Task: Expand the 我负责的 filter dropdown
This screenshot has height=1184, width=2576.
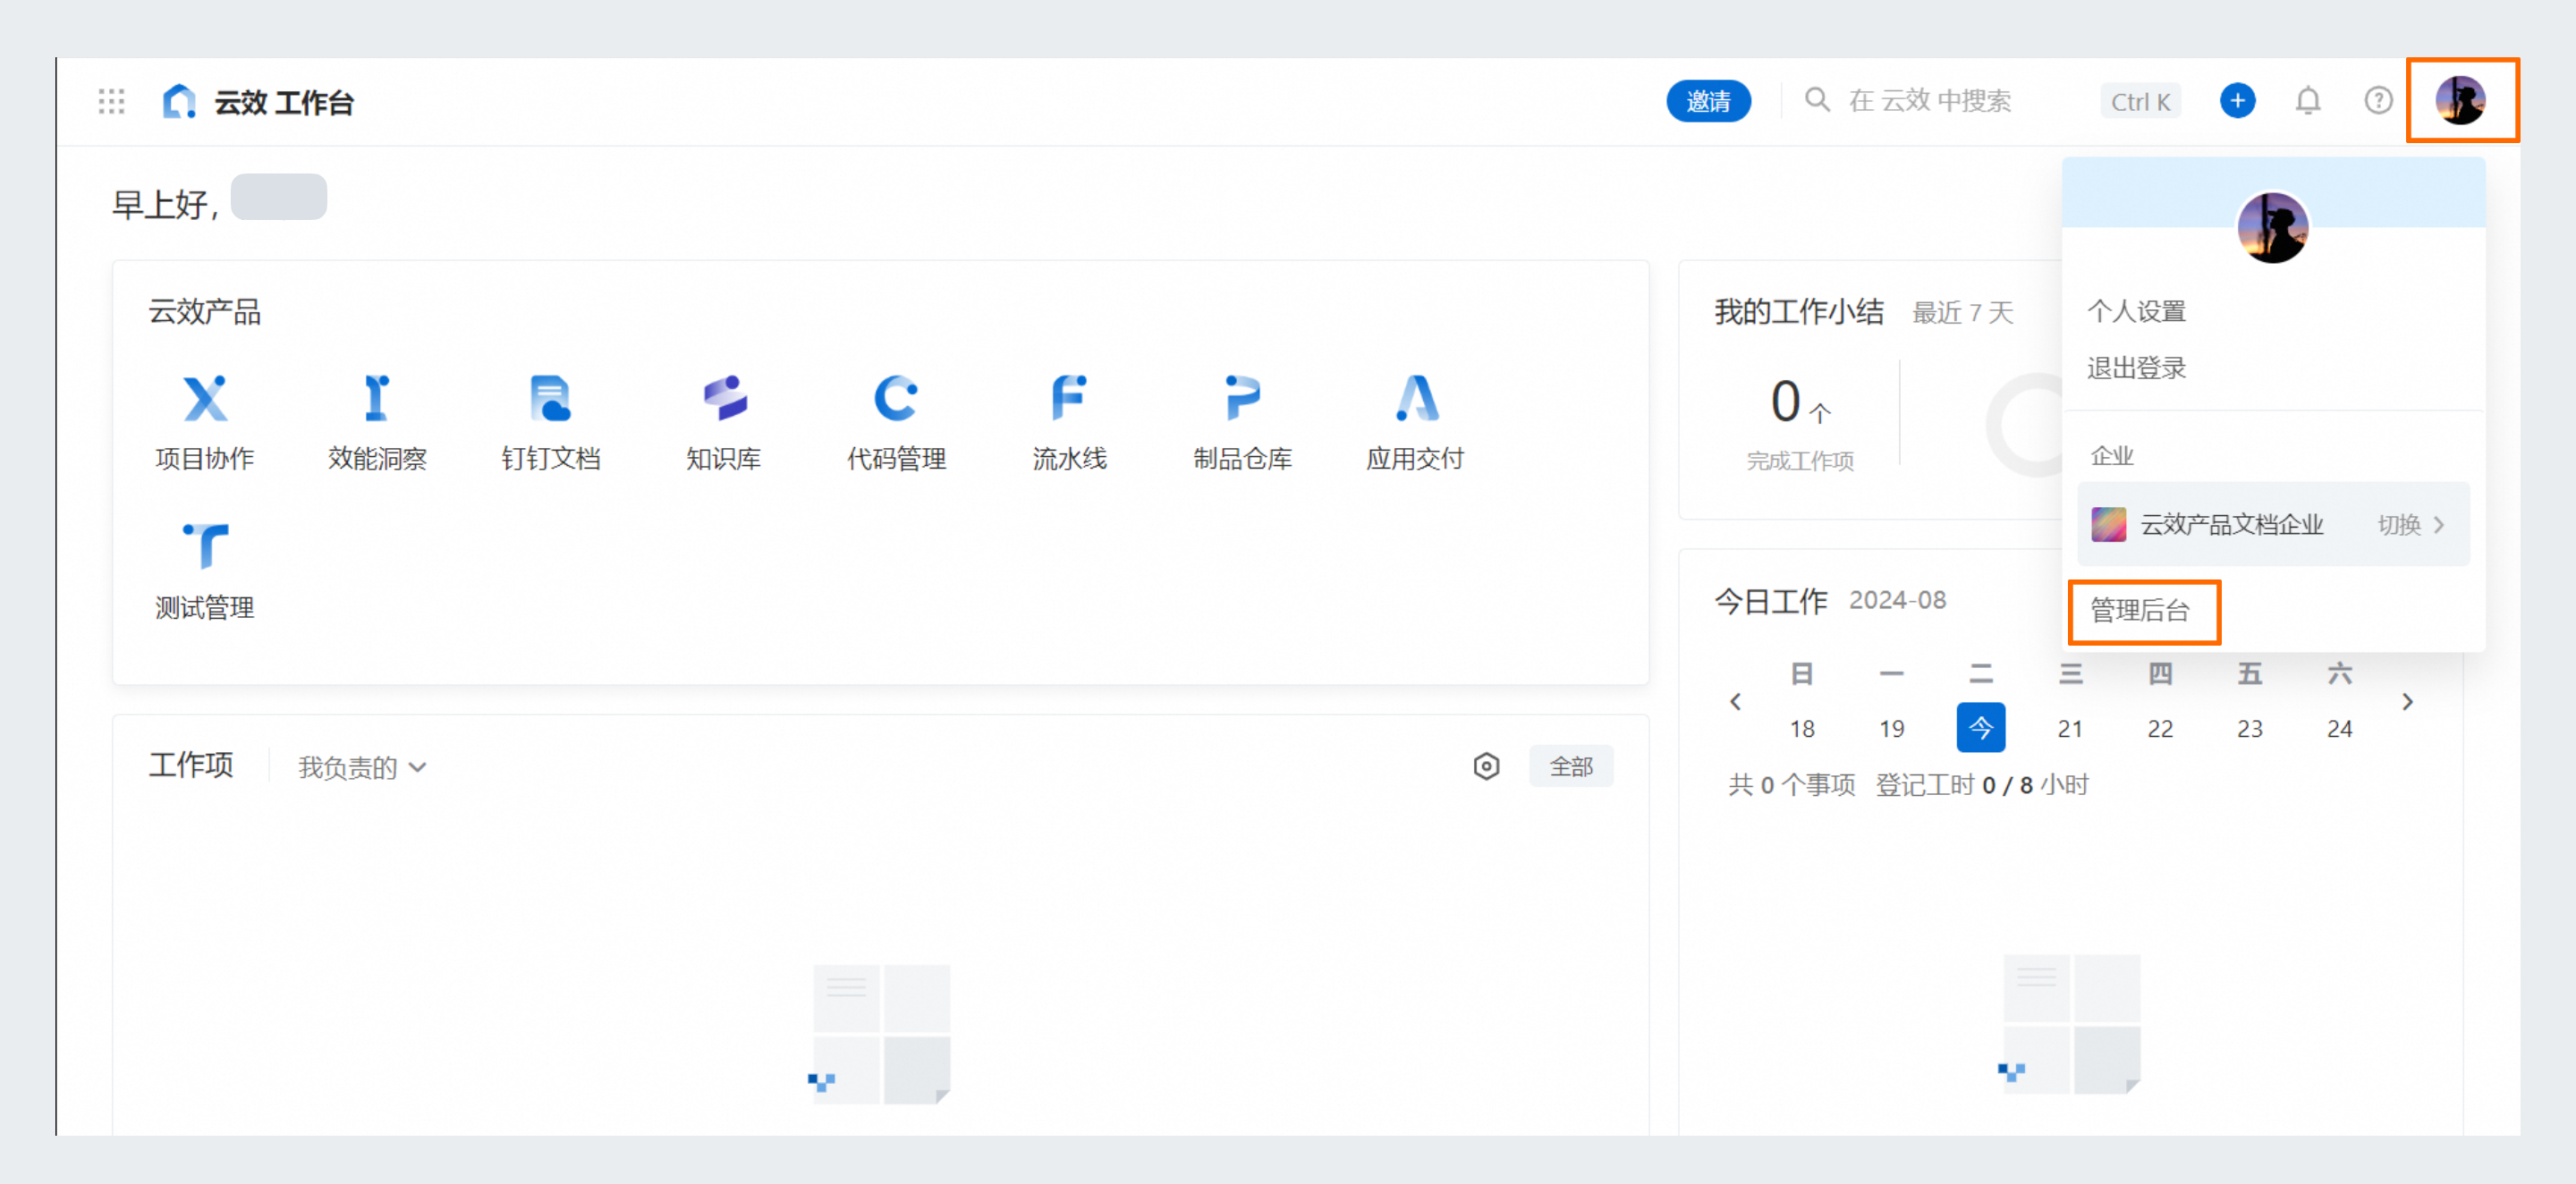Action: (x=362, y=767)
